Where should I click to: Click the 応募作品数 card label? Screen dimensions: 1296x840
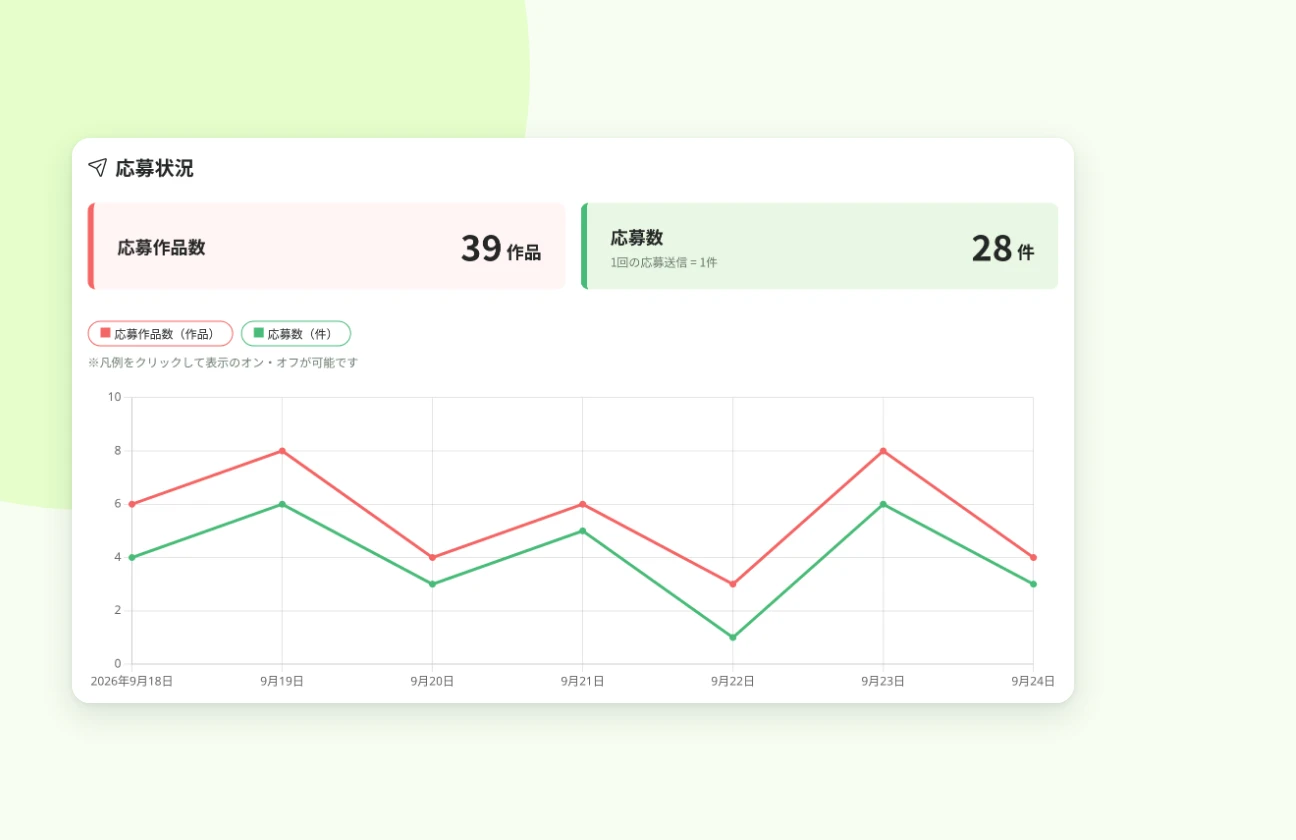(161, 247)
